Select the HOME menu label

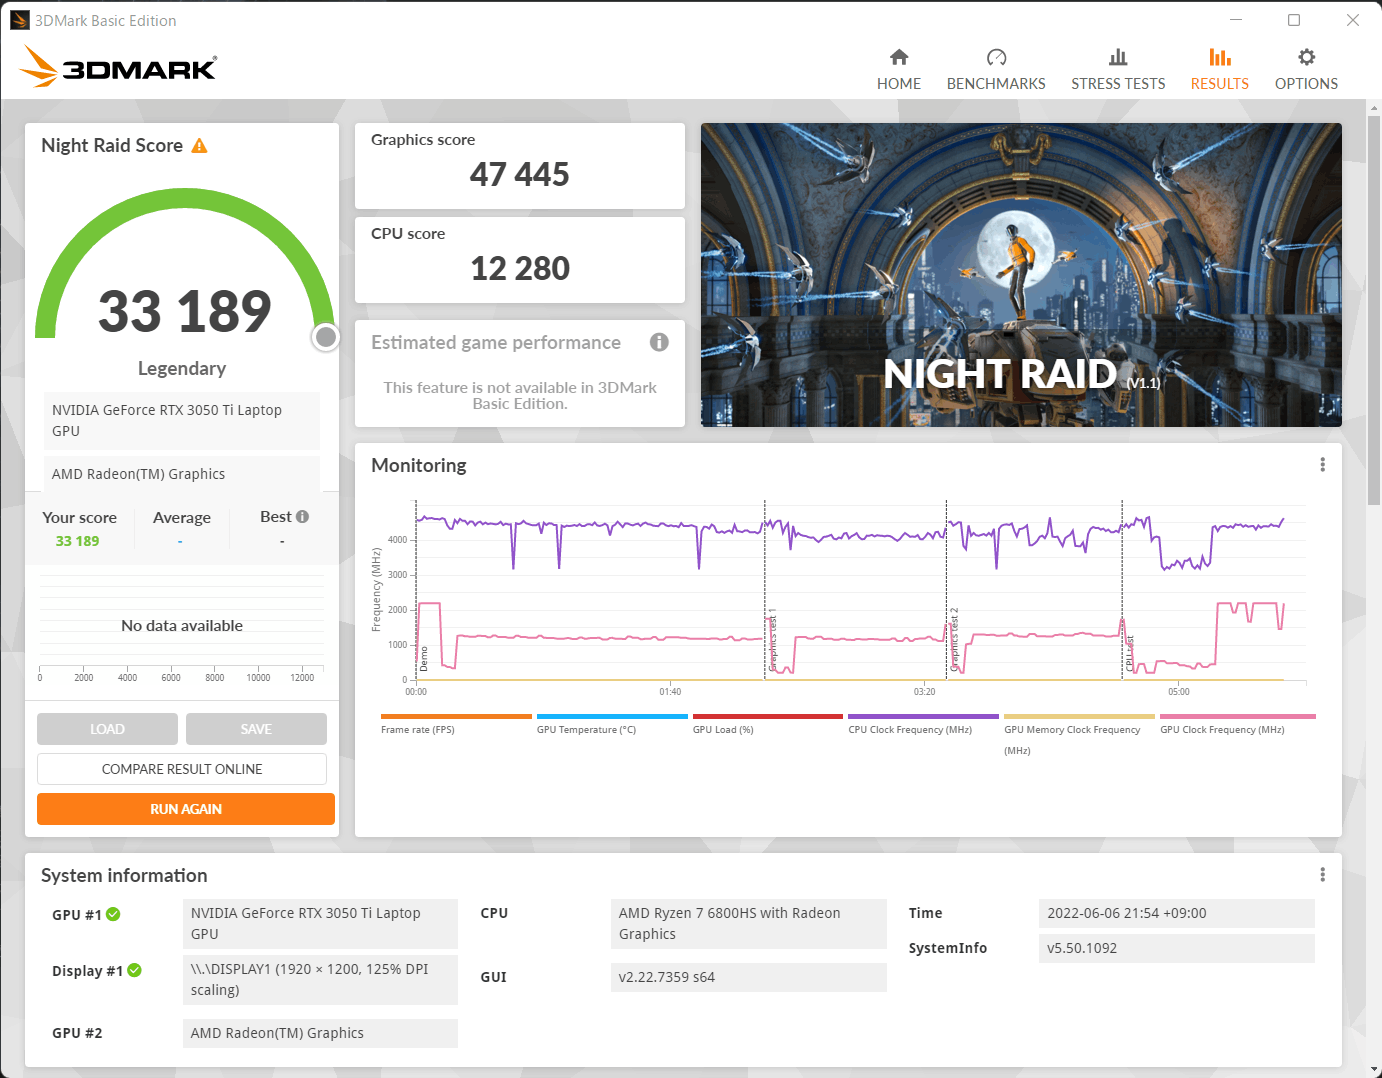(899, 84)
